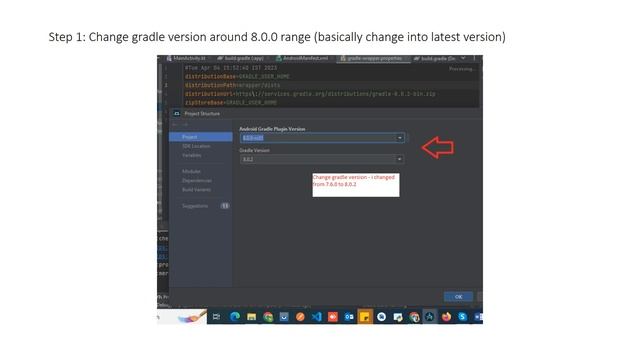The image size is (640, 360).
Task: Open the yellow Sticky Notes taskbar icon
Action: [365, 317]
